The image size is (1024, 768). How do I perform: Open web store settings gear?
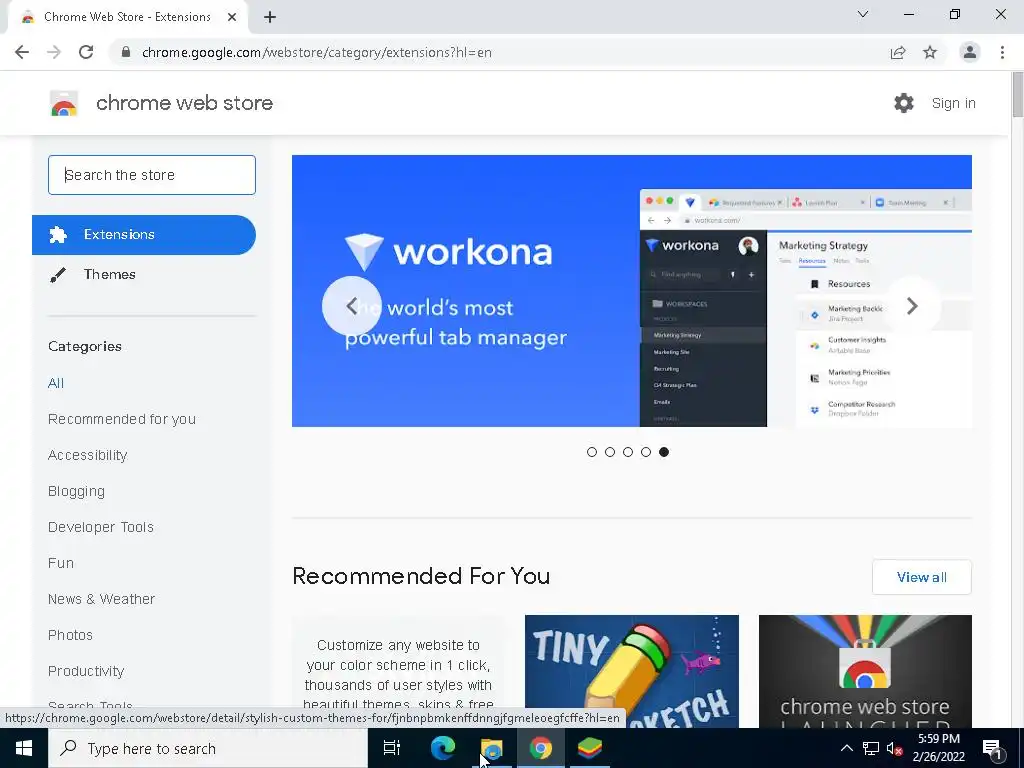(x=904, y=103)
